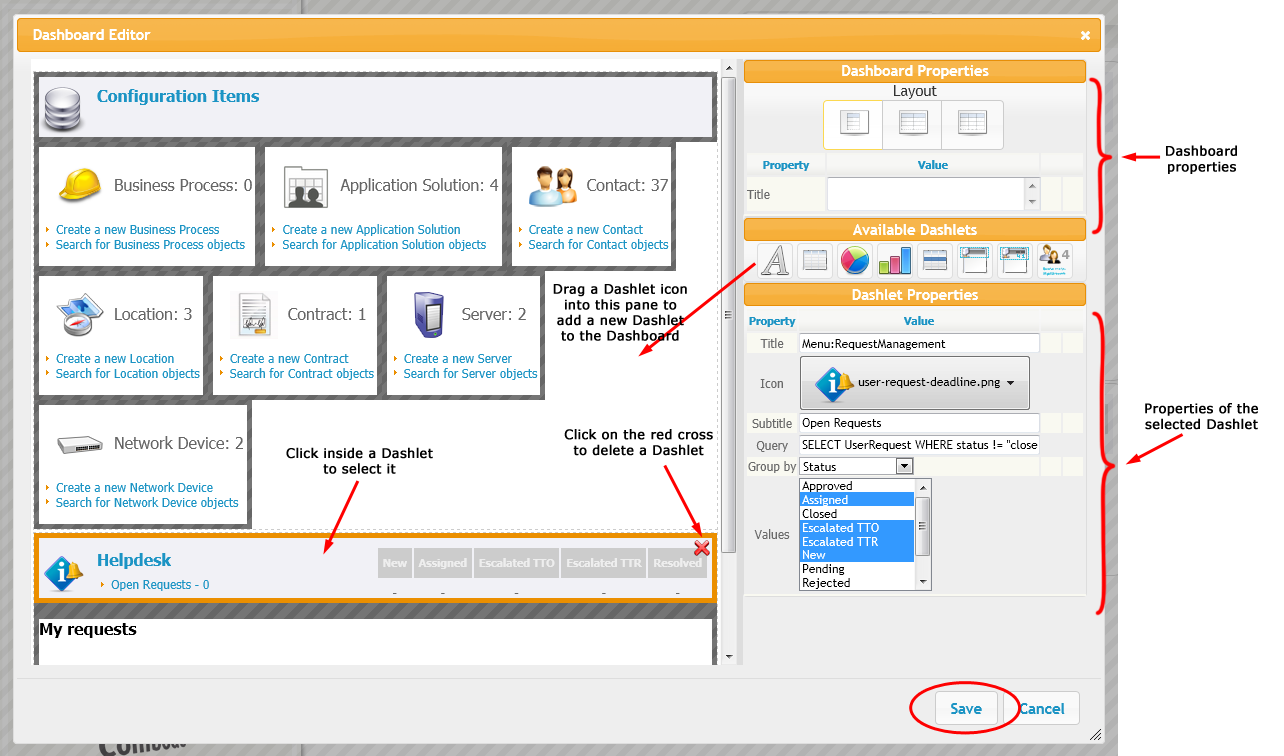Image resolution: width=1284 pixels, height=756 pixels.
Task: Click the Assigned status column header
Action: coord(442,562)
